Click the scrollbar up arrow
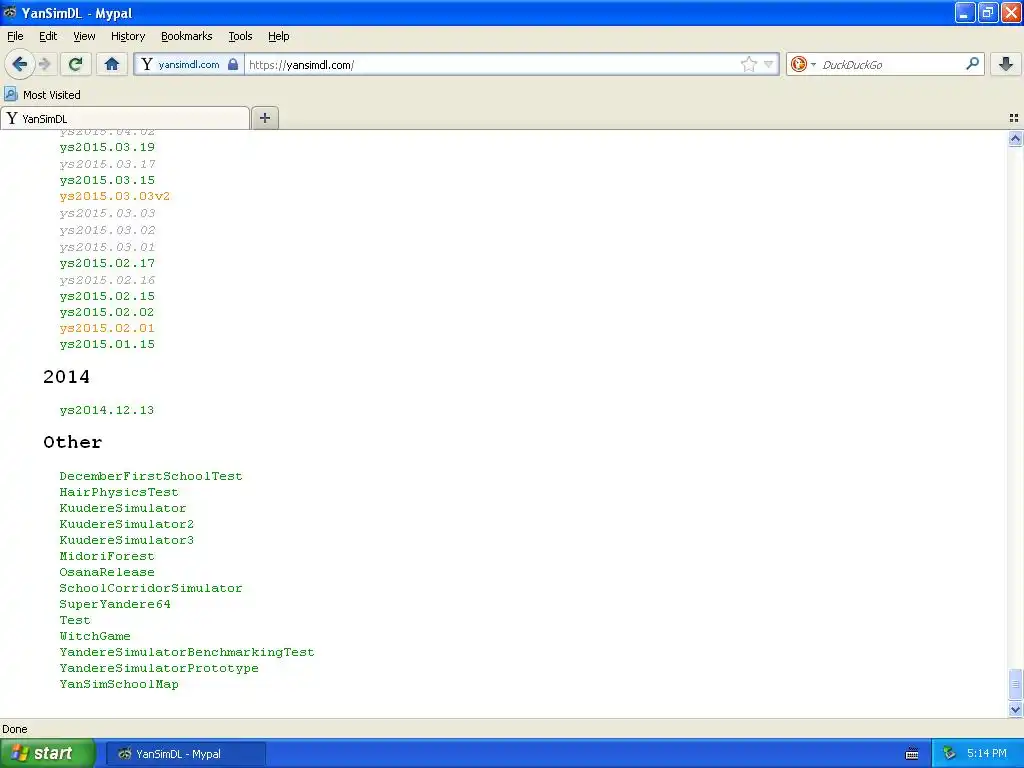Screen dimensions: 1024x768 pyautogui.click(x=1015, y=138)
